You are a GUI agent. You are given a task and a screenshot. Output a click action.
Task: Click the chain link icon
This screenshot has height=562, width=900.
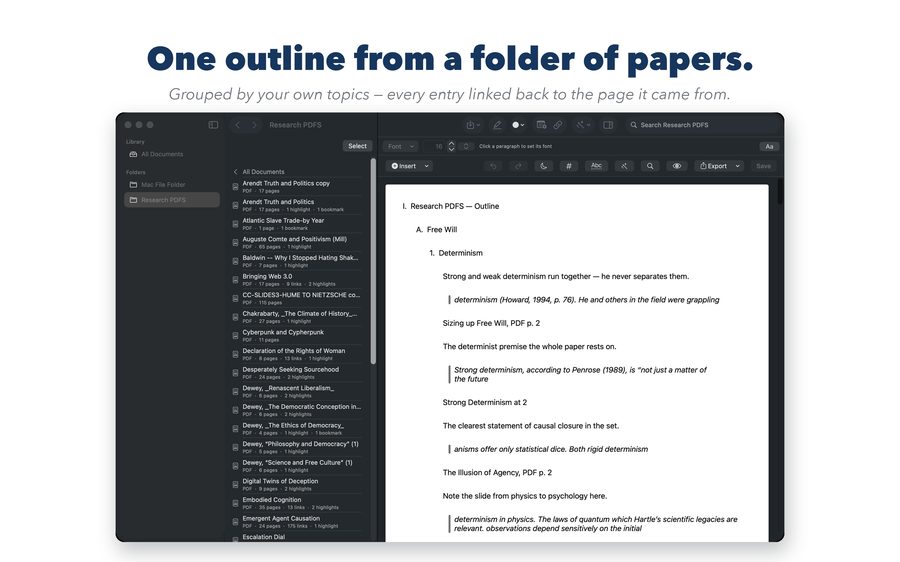click(557, 125)
